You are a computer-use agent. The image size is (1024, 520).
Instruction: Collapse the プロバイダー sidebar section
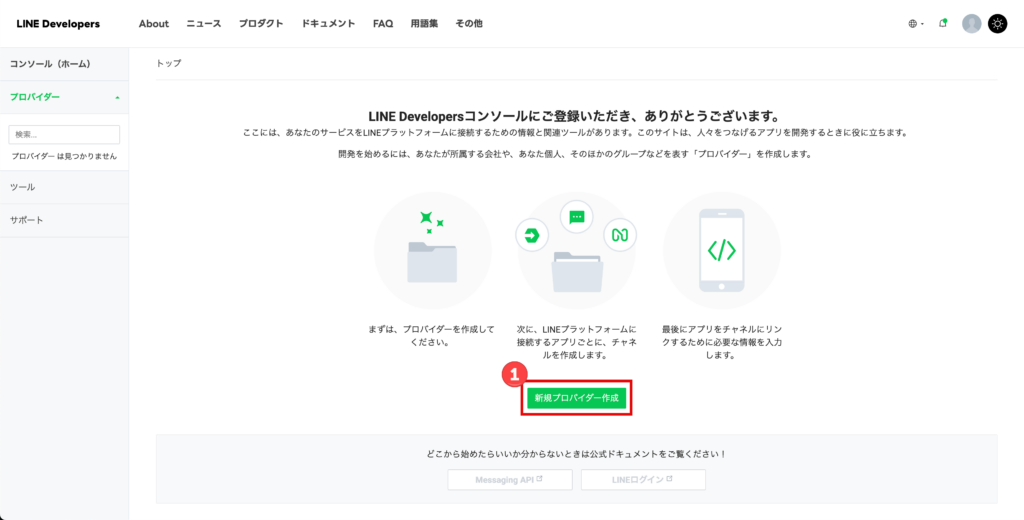pyautogui.click(x=118, y=97)
